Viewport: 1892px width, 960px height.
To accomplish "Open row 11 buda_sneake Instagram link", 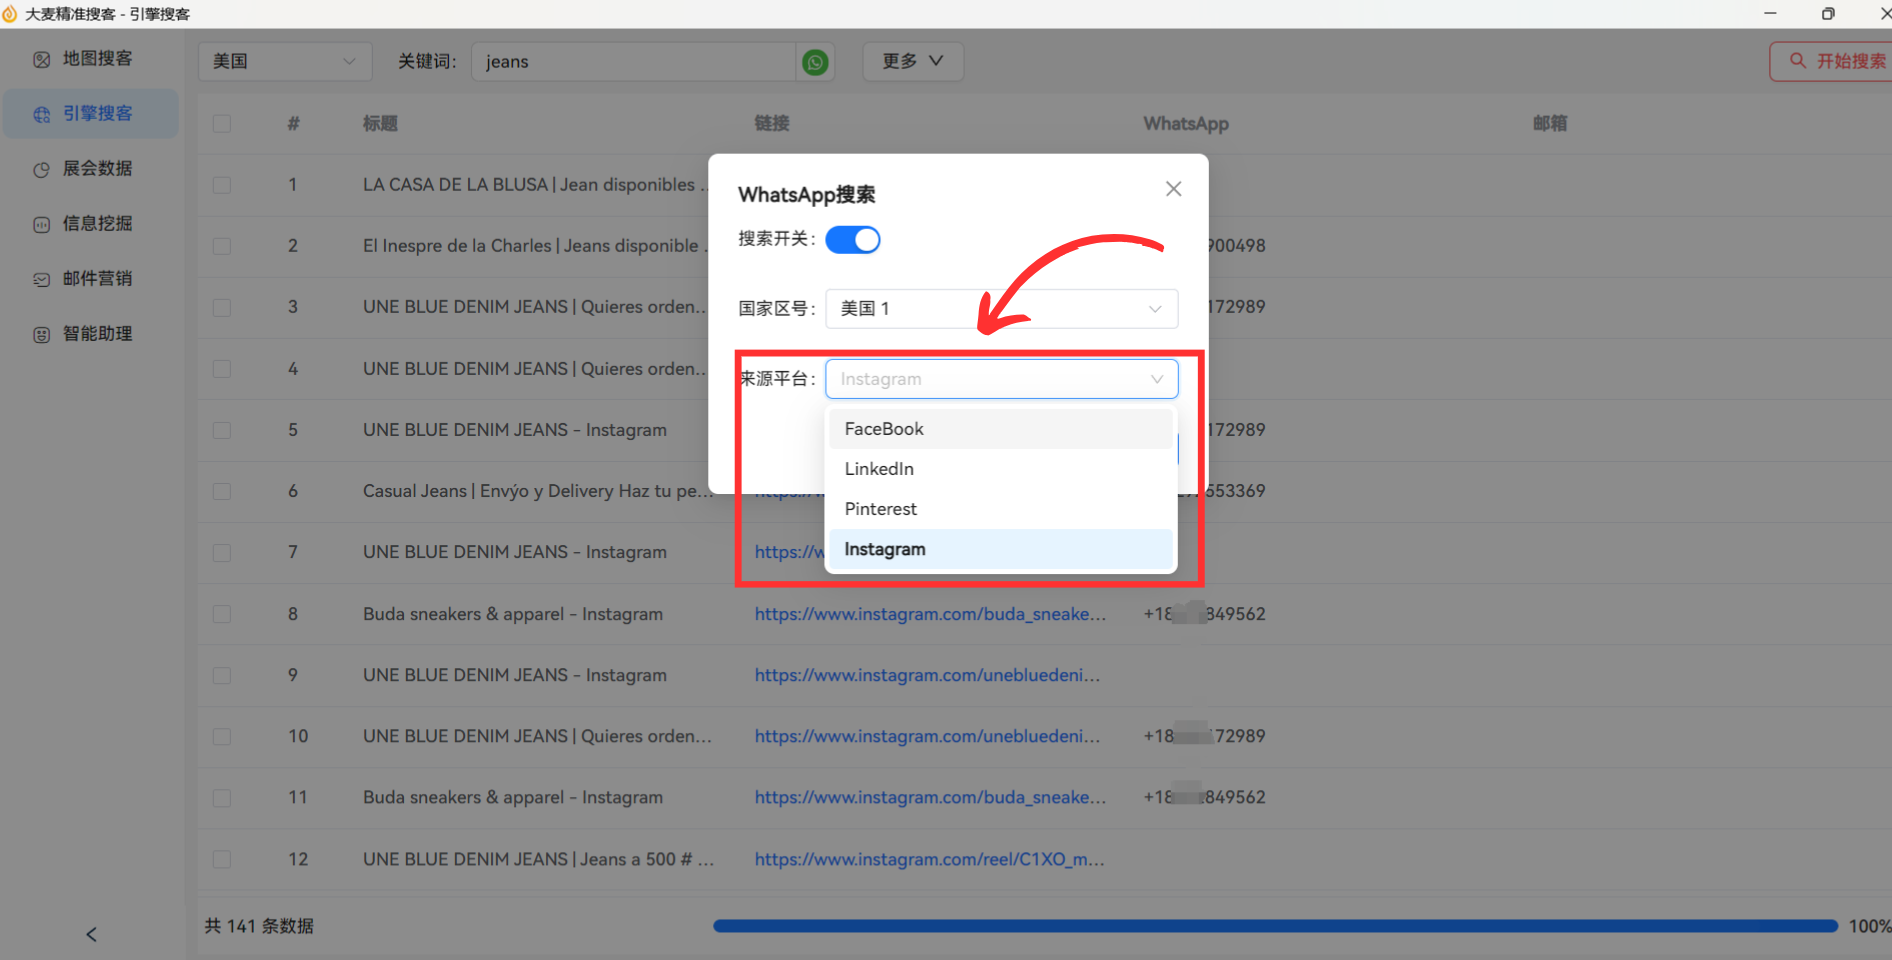I will (x=930, y=797).
